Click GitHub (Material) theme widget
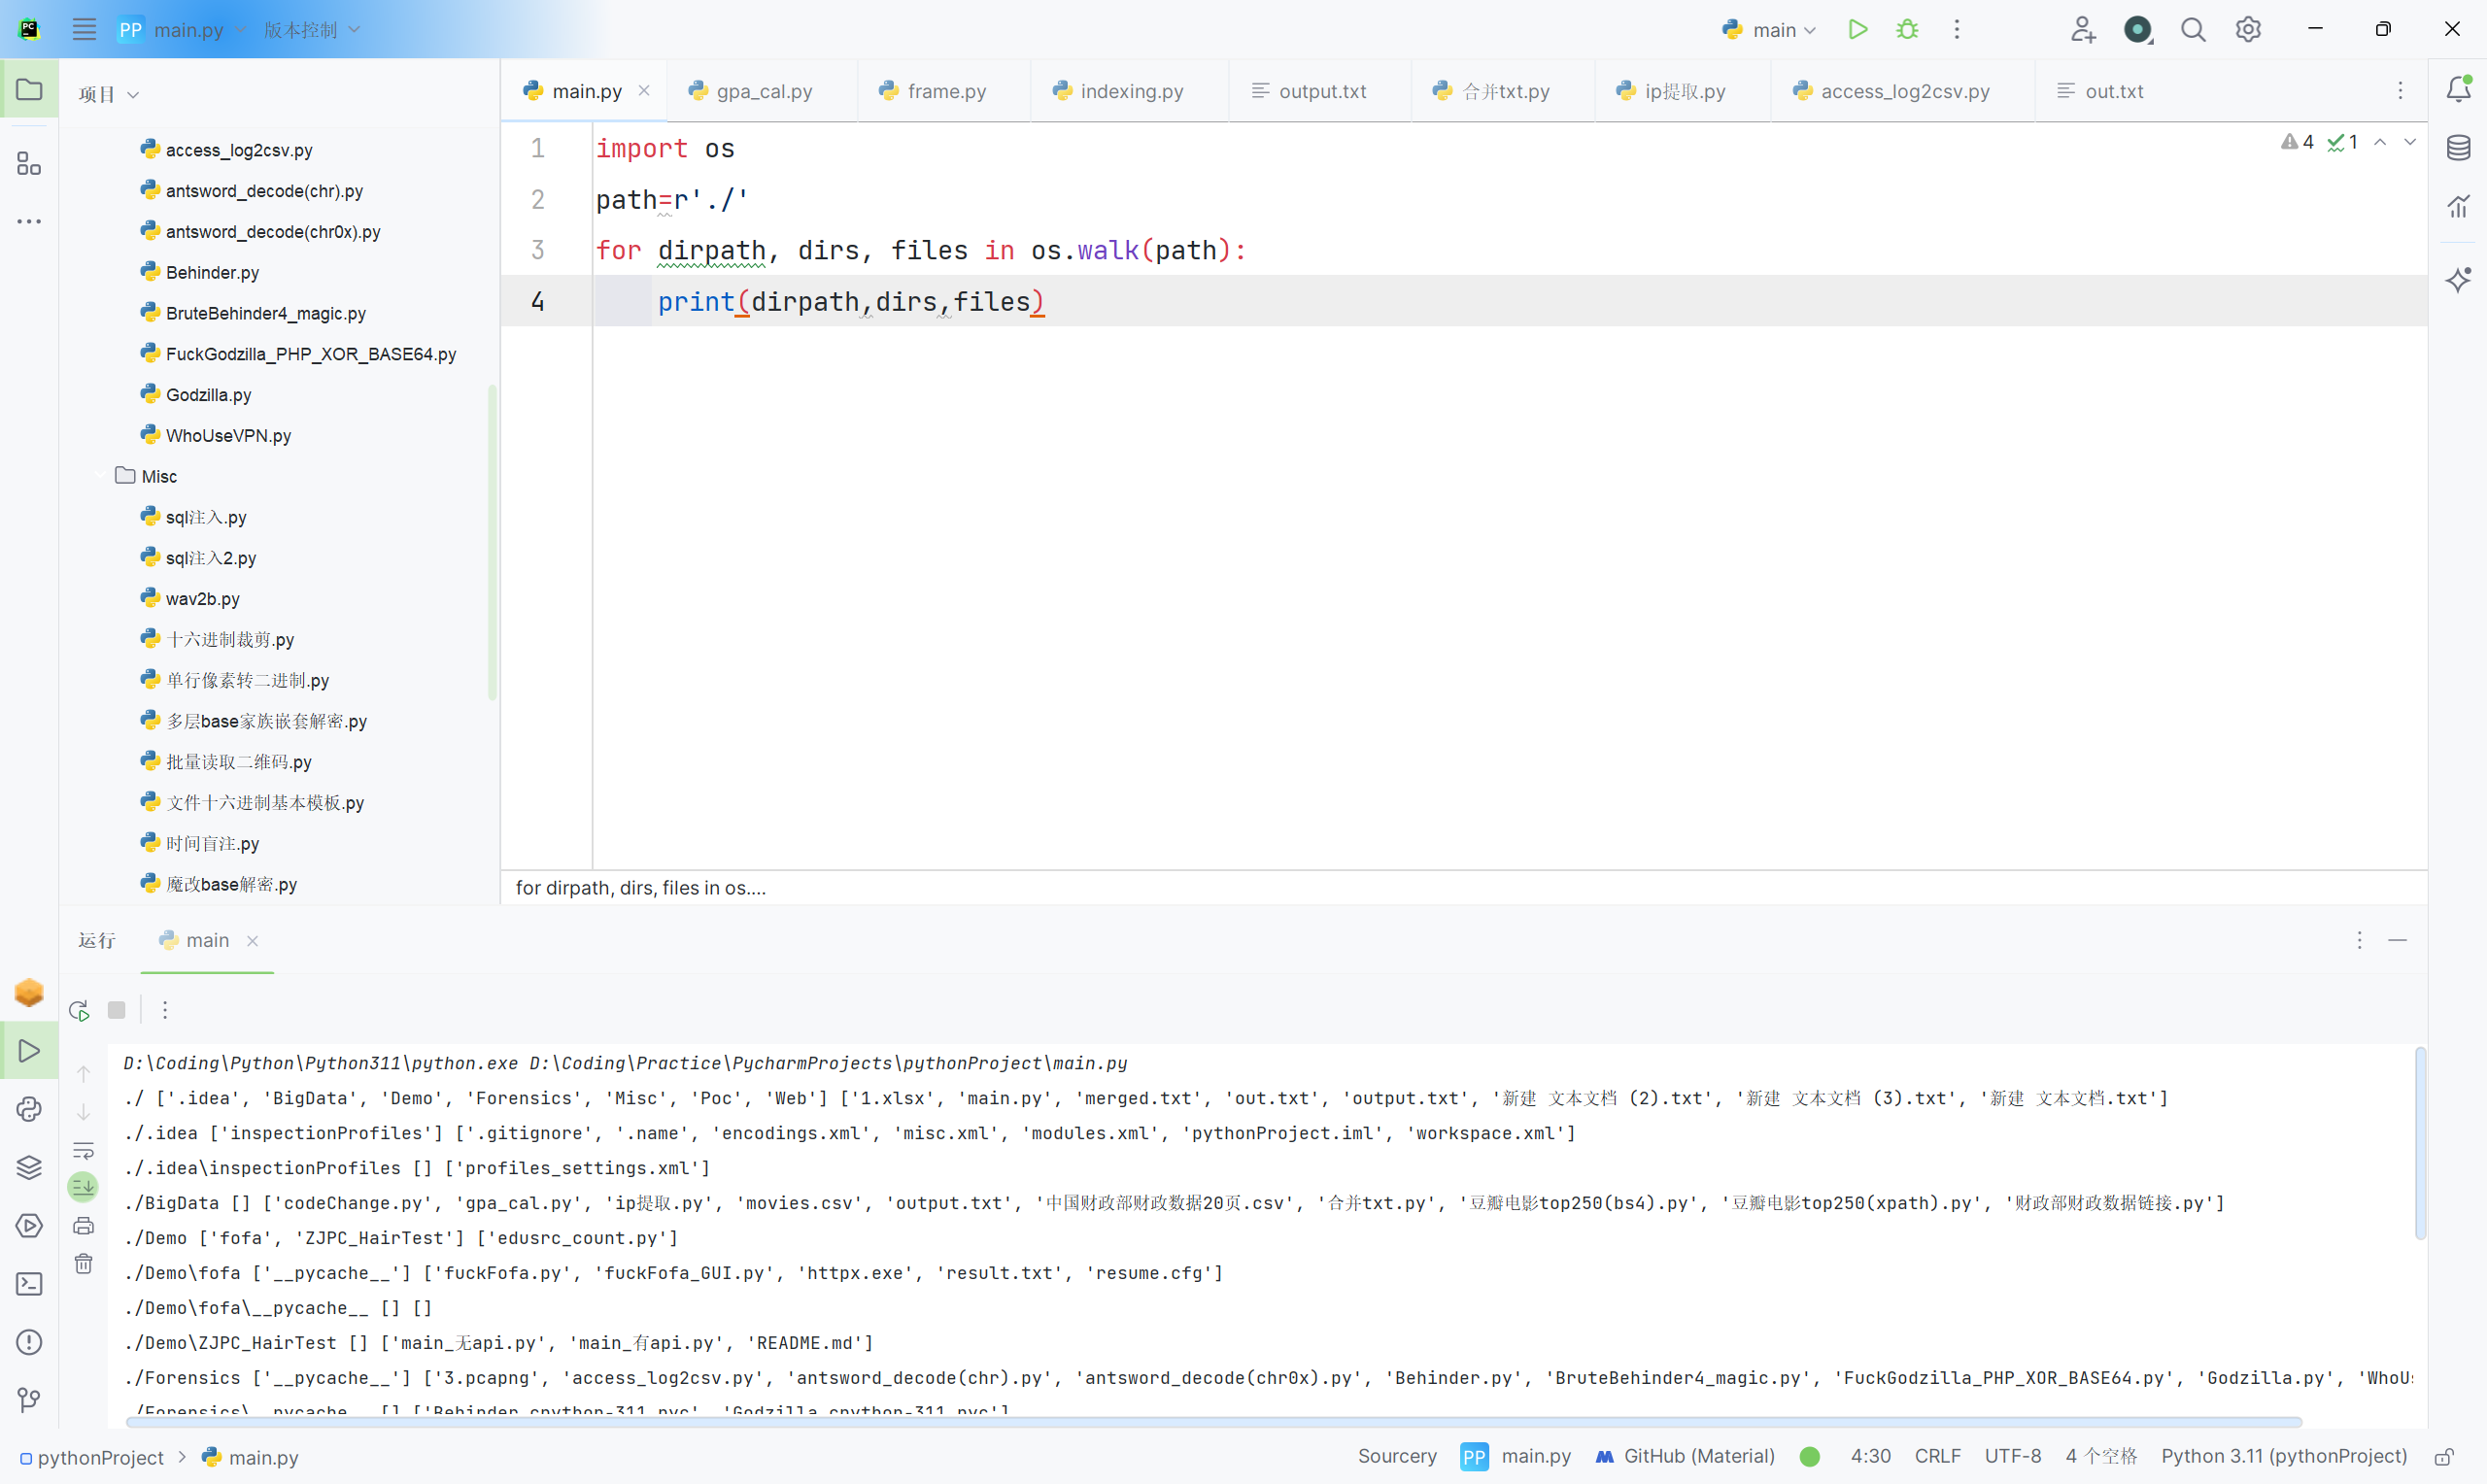2487x1484 pixels. coord(1685,1456)
